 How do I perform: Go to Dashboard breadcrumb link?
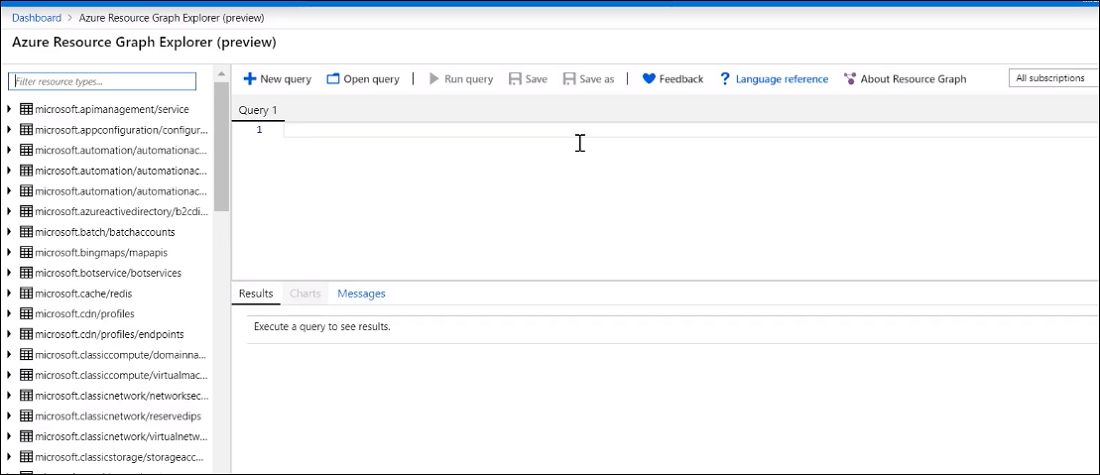[36, 18]
